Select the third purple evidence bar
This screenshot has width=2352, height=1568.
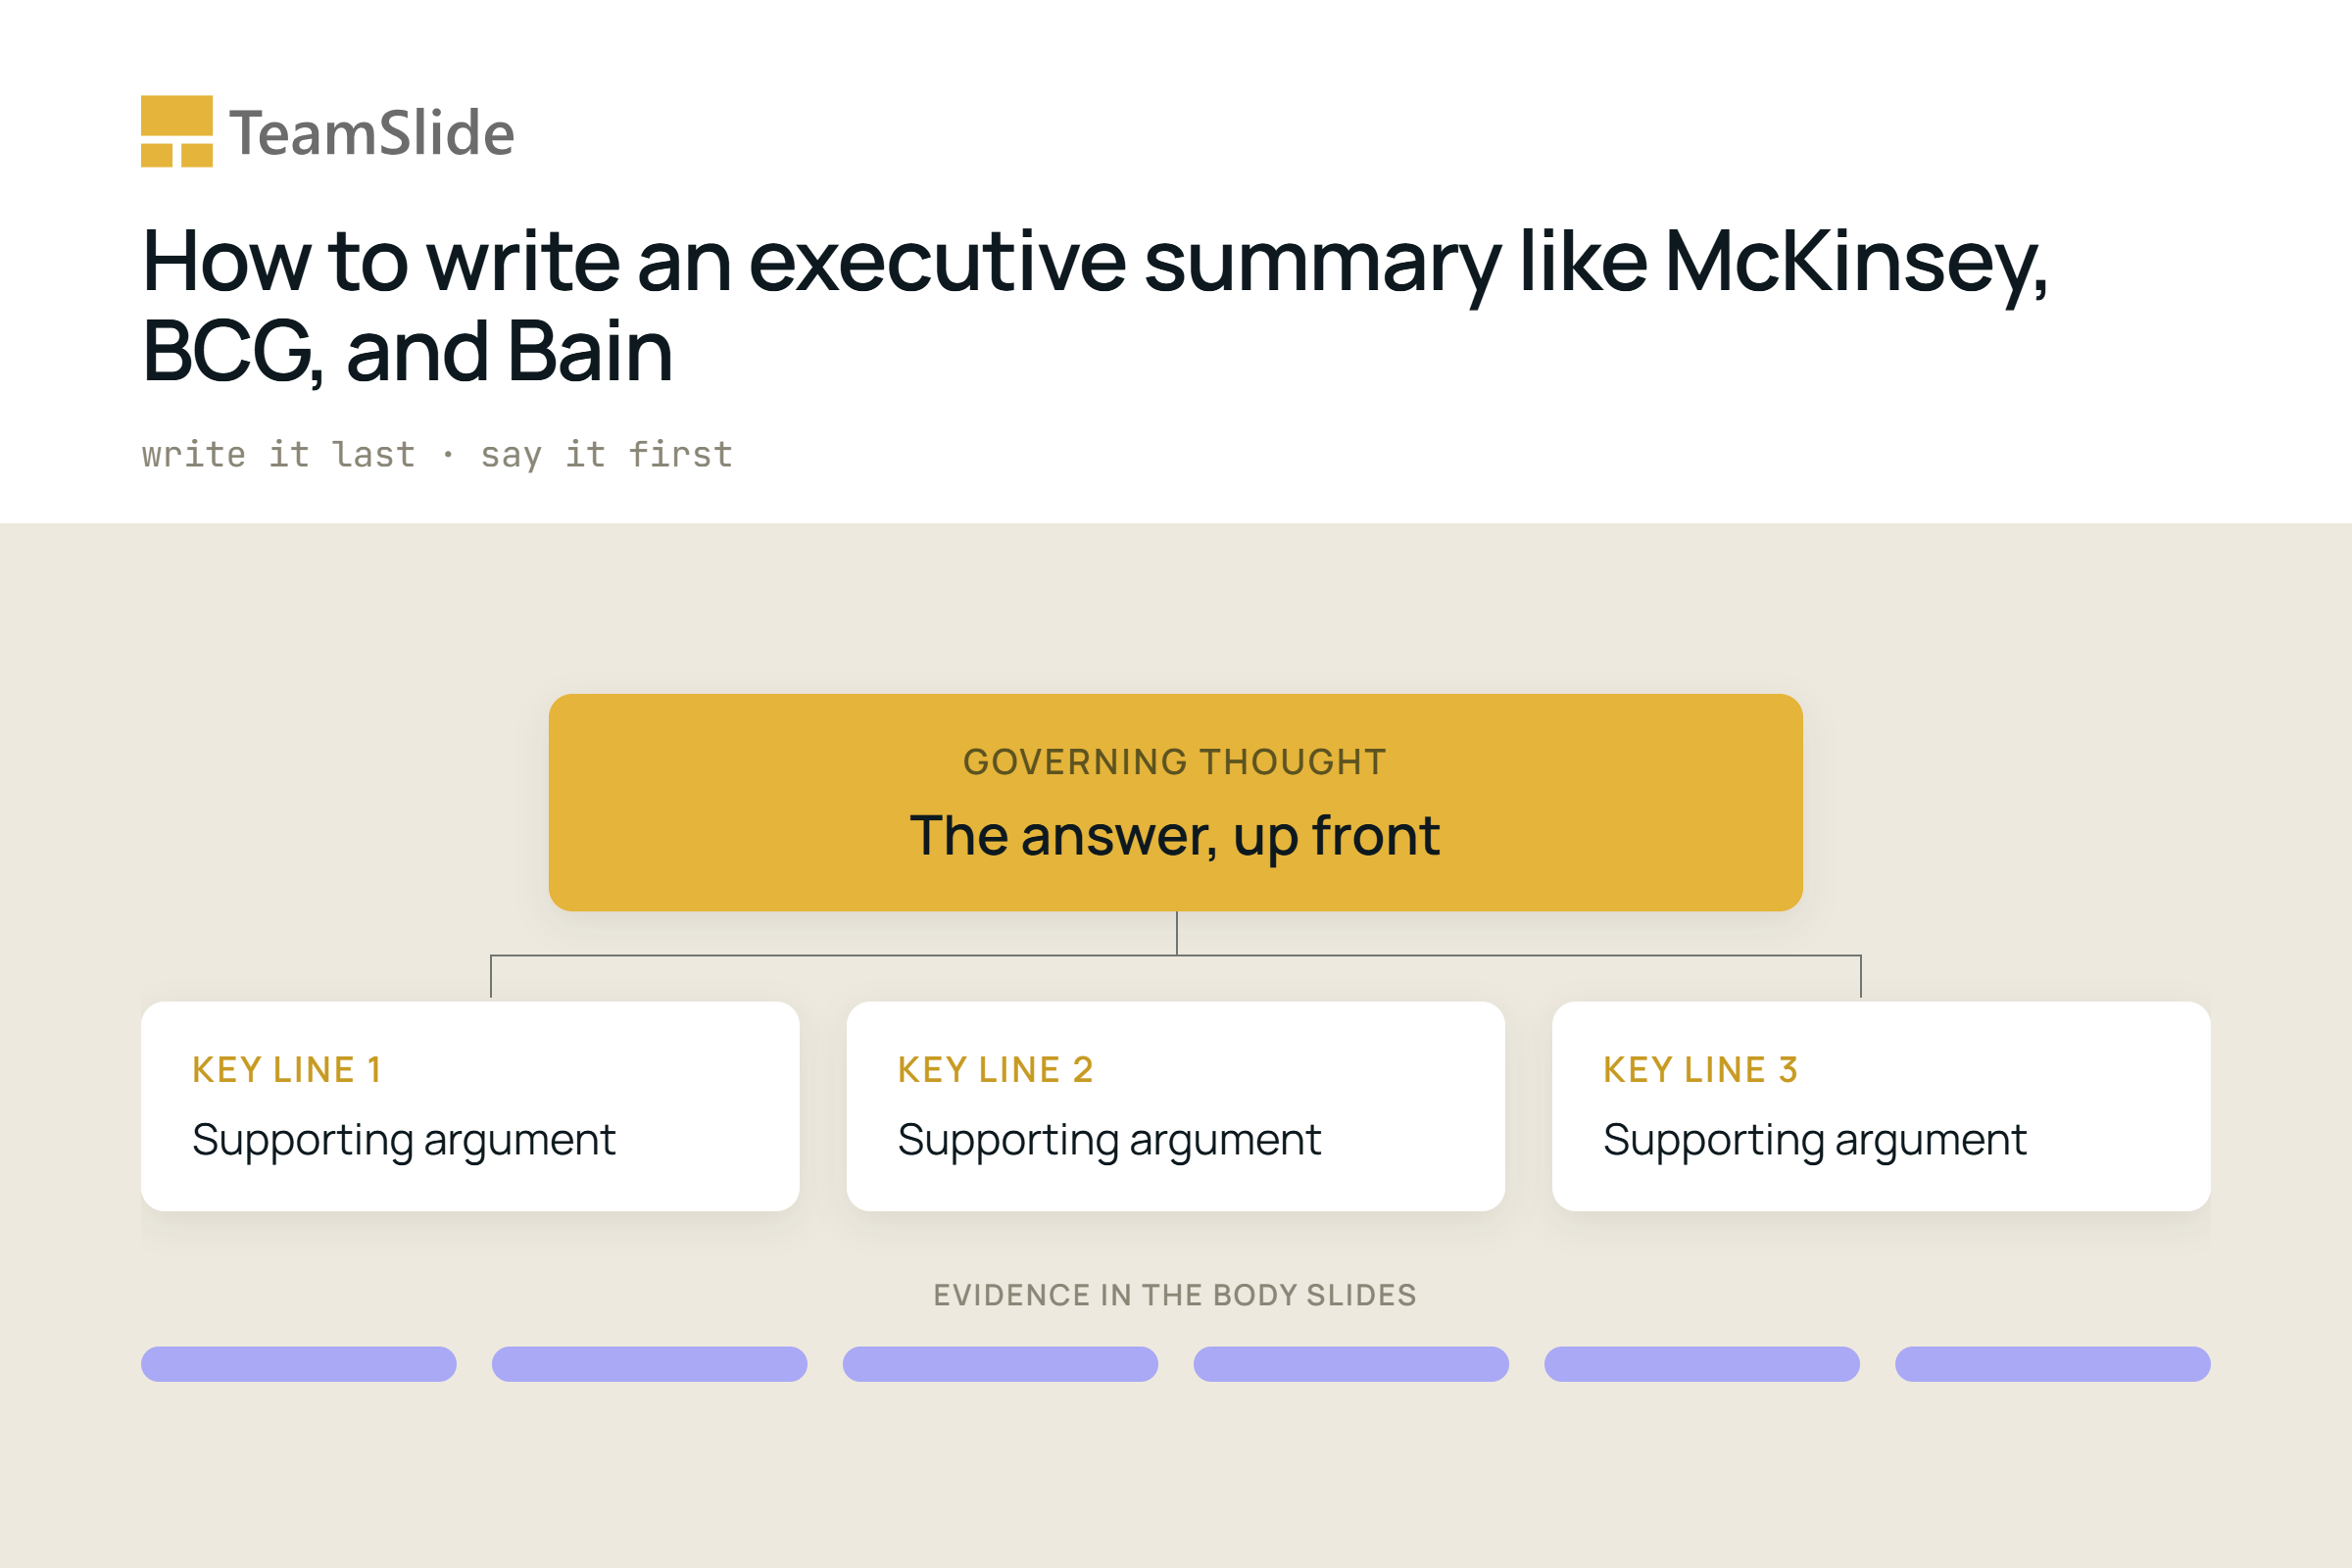(x=1000, y=1364)
